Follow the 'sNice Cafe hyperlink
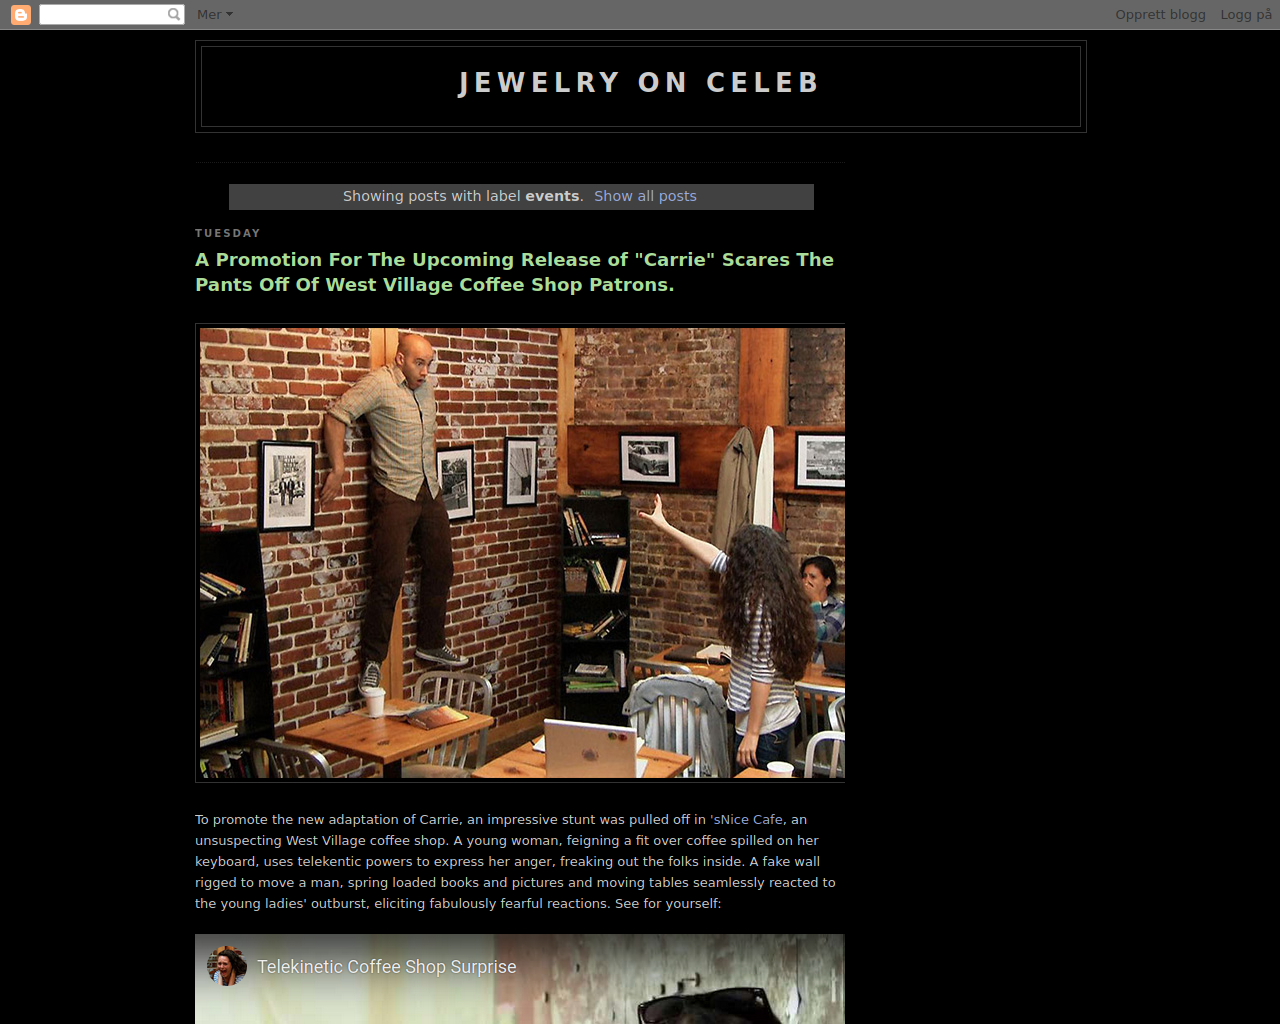This screenshot has height=1024, width=1280. [746, 819]
